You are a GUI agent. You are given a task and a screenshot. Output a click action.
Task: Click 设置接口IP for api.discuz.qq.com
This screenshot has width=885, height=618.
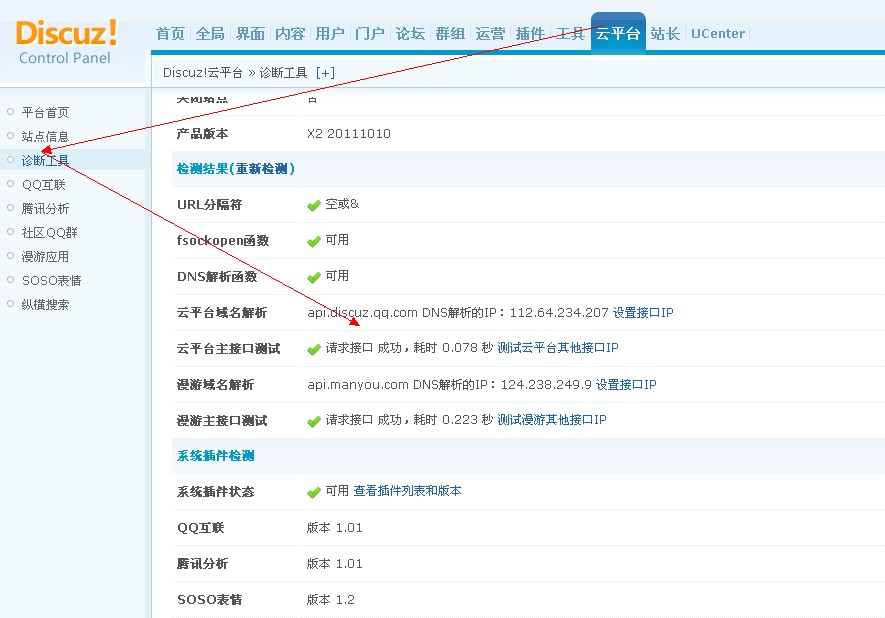pyautogui.click(x=643, y=312)
